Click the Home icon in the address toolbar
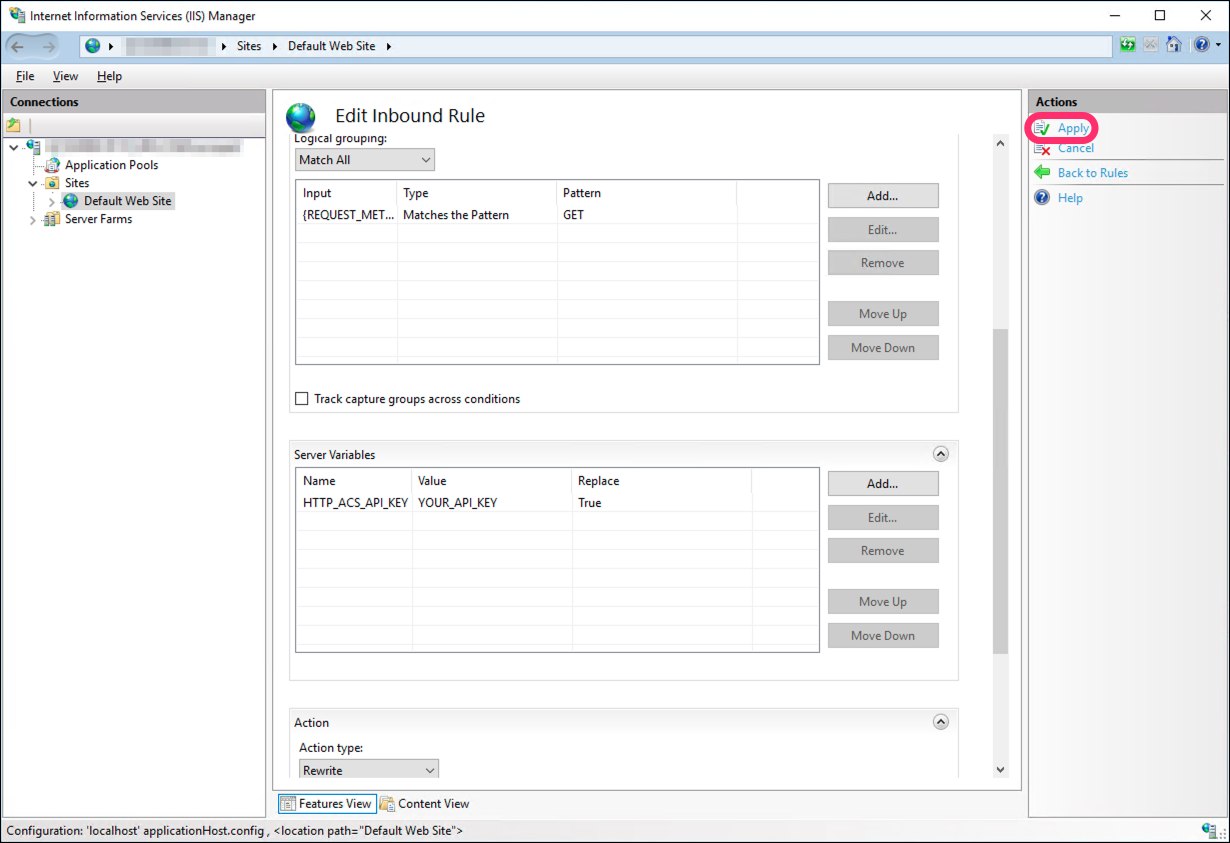 point(1174,45)
